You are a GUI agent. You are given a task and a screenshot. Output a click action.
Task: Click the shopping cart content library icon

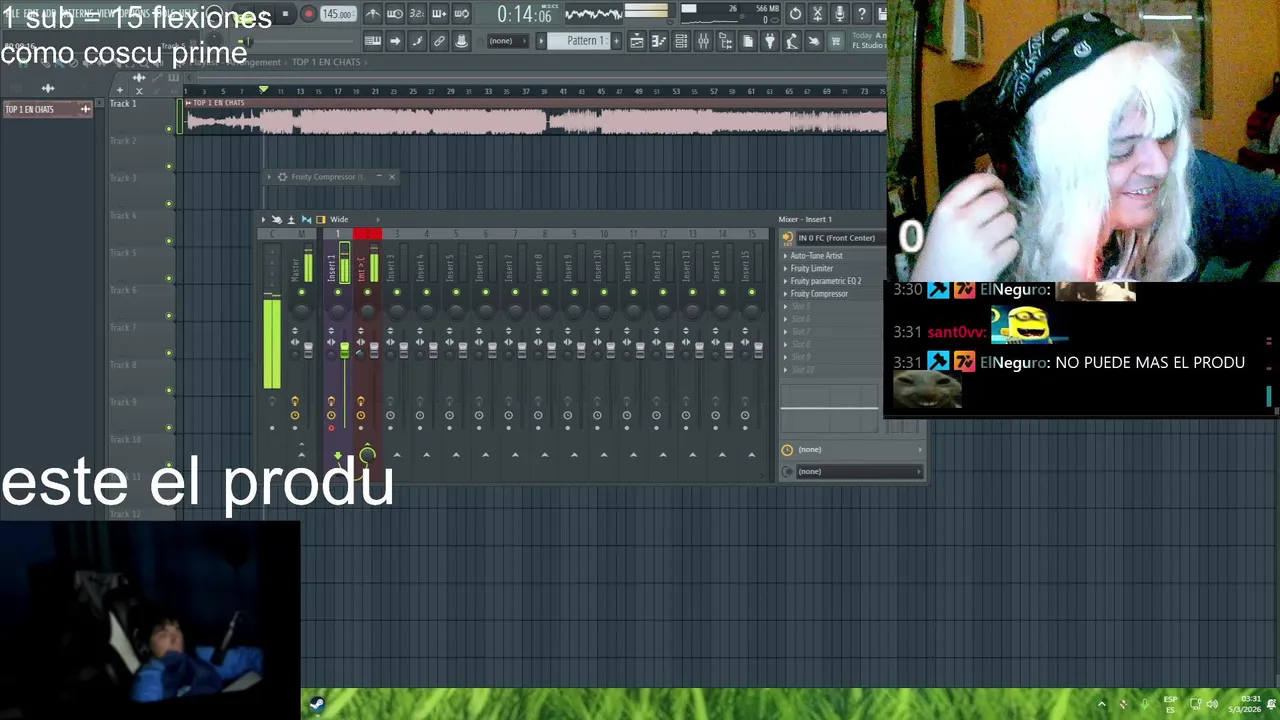pyautogui.click(x=835, y=41)
